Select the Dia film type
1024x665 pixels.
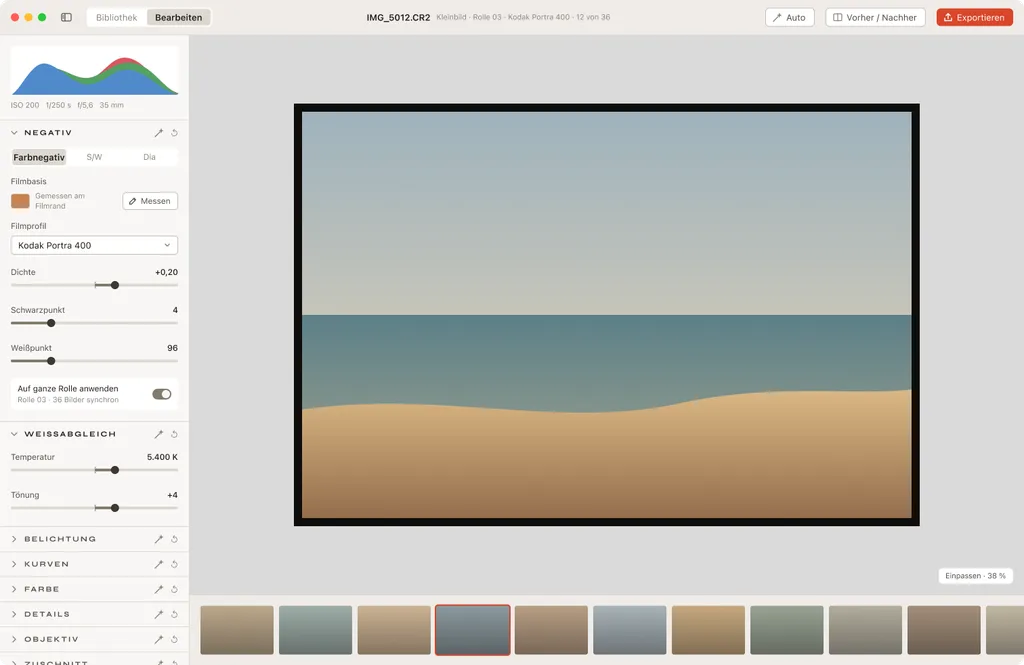click(150, 157)
